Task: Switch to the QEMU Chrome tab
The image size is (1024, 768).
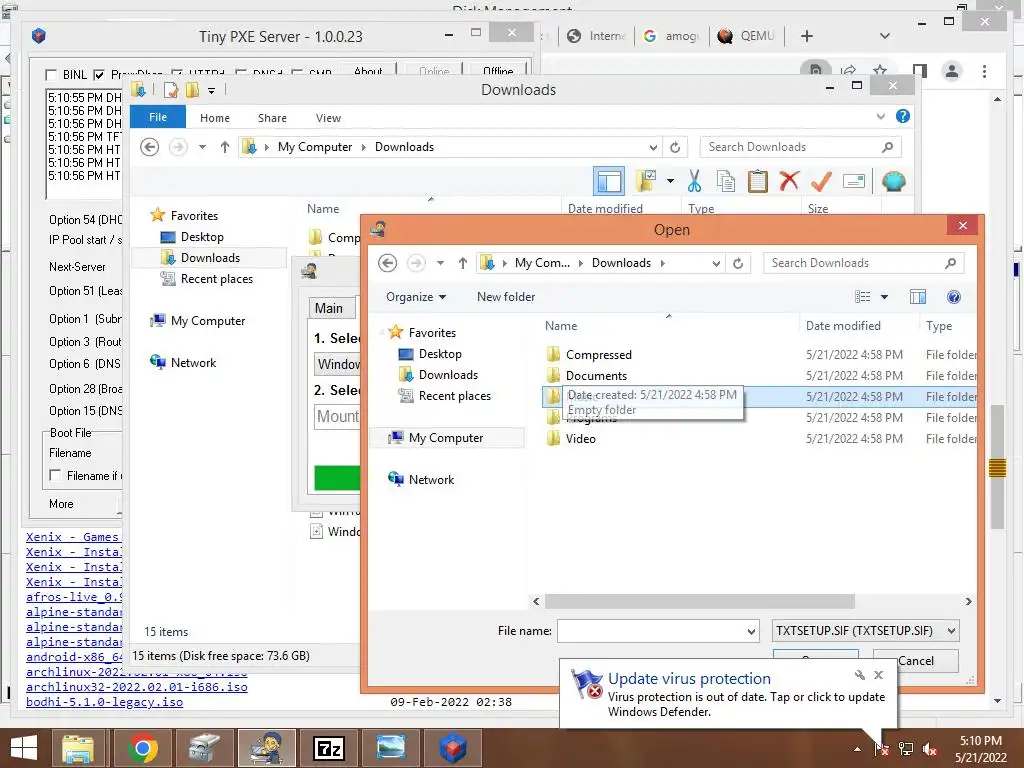Action: 746,36
